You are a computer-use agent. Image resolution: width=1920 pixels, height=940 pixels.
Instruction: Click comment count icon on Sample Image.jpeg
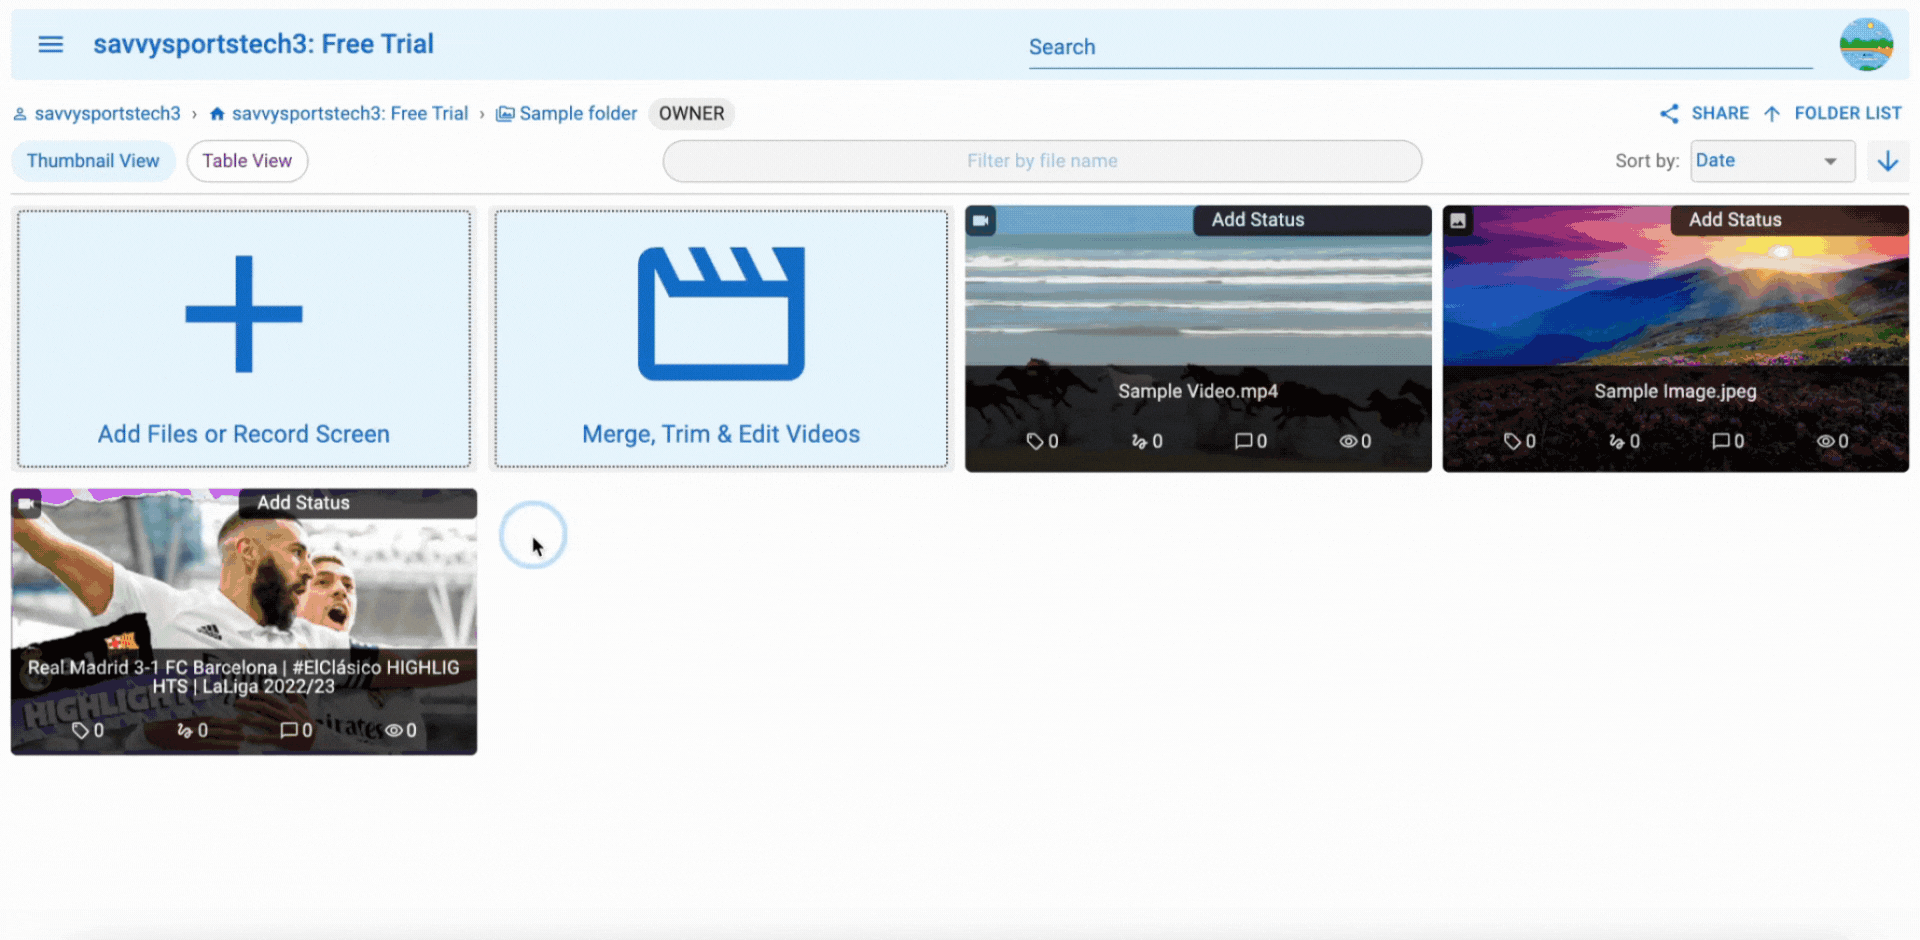coord(1721,441)
